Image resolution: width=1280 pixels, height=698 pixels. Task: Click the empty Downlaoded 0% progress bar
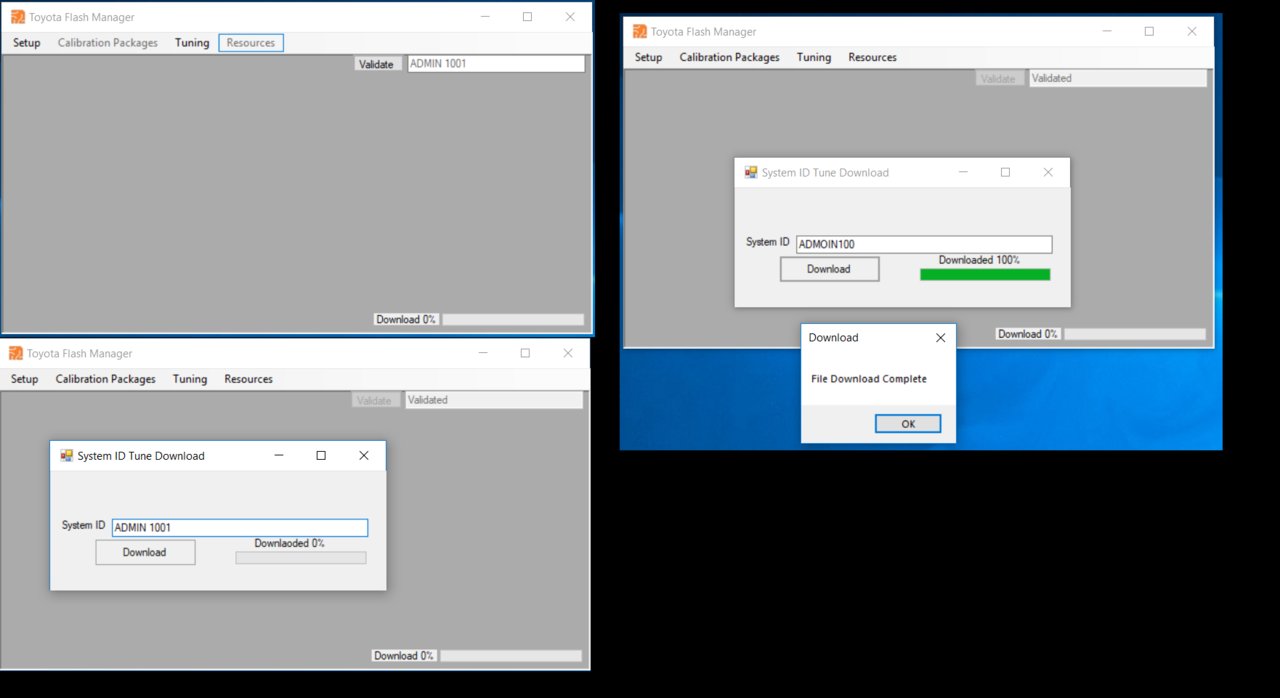tap(301, 558)
